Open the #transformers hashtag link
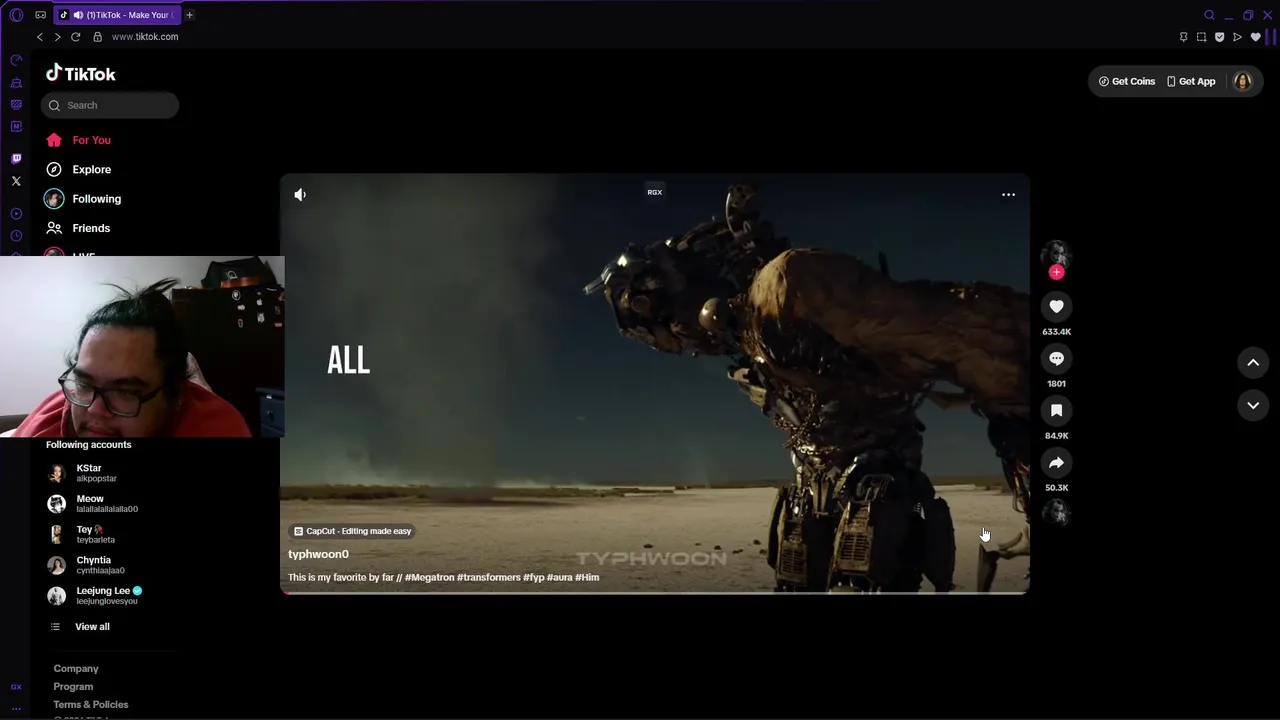This screenshot has height=720, width=1280. pos(488,577)
